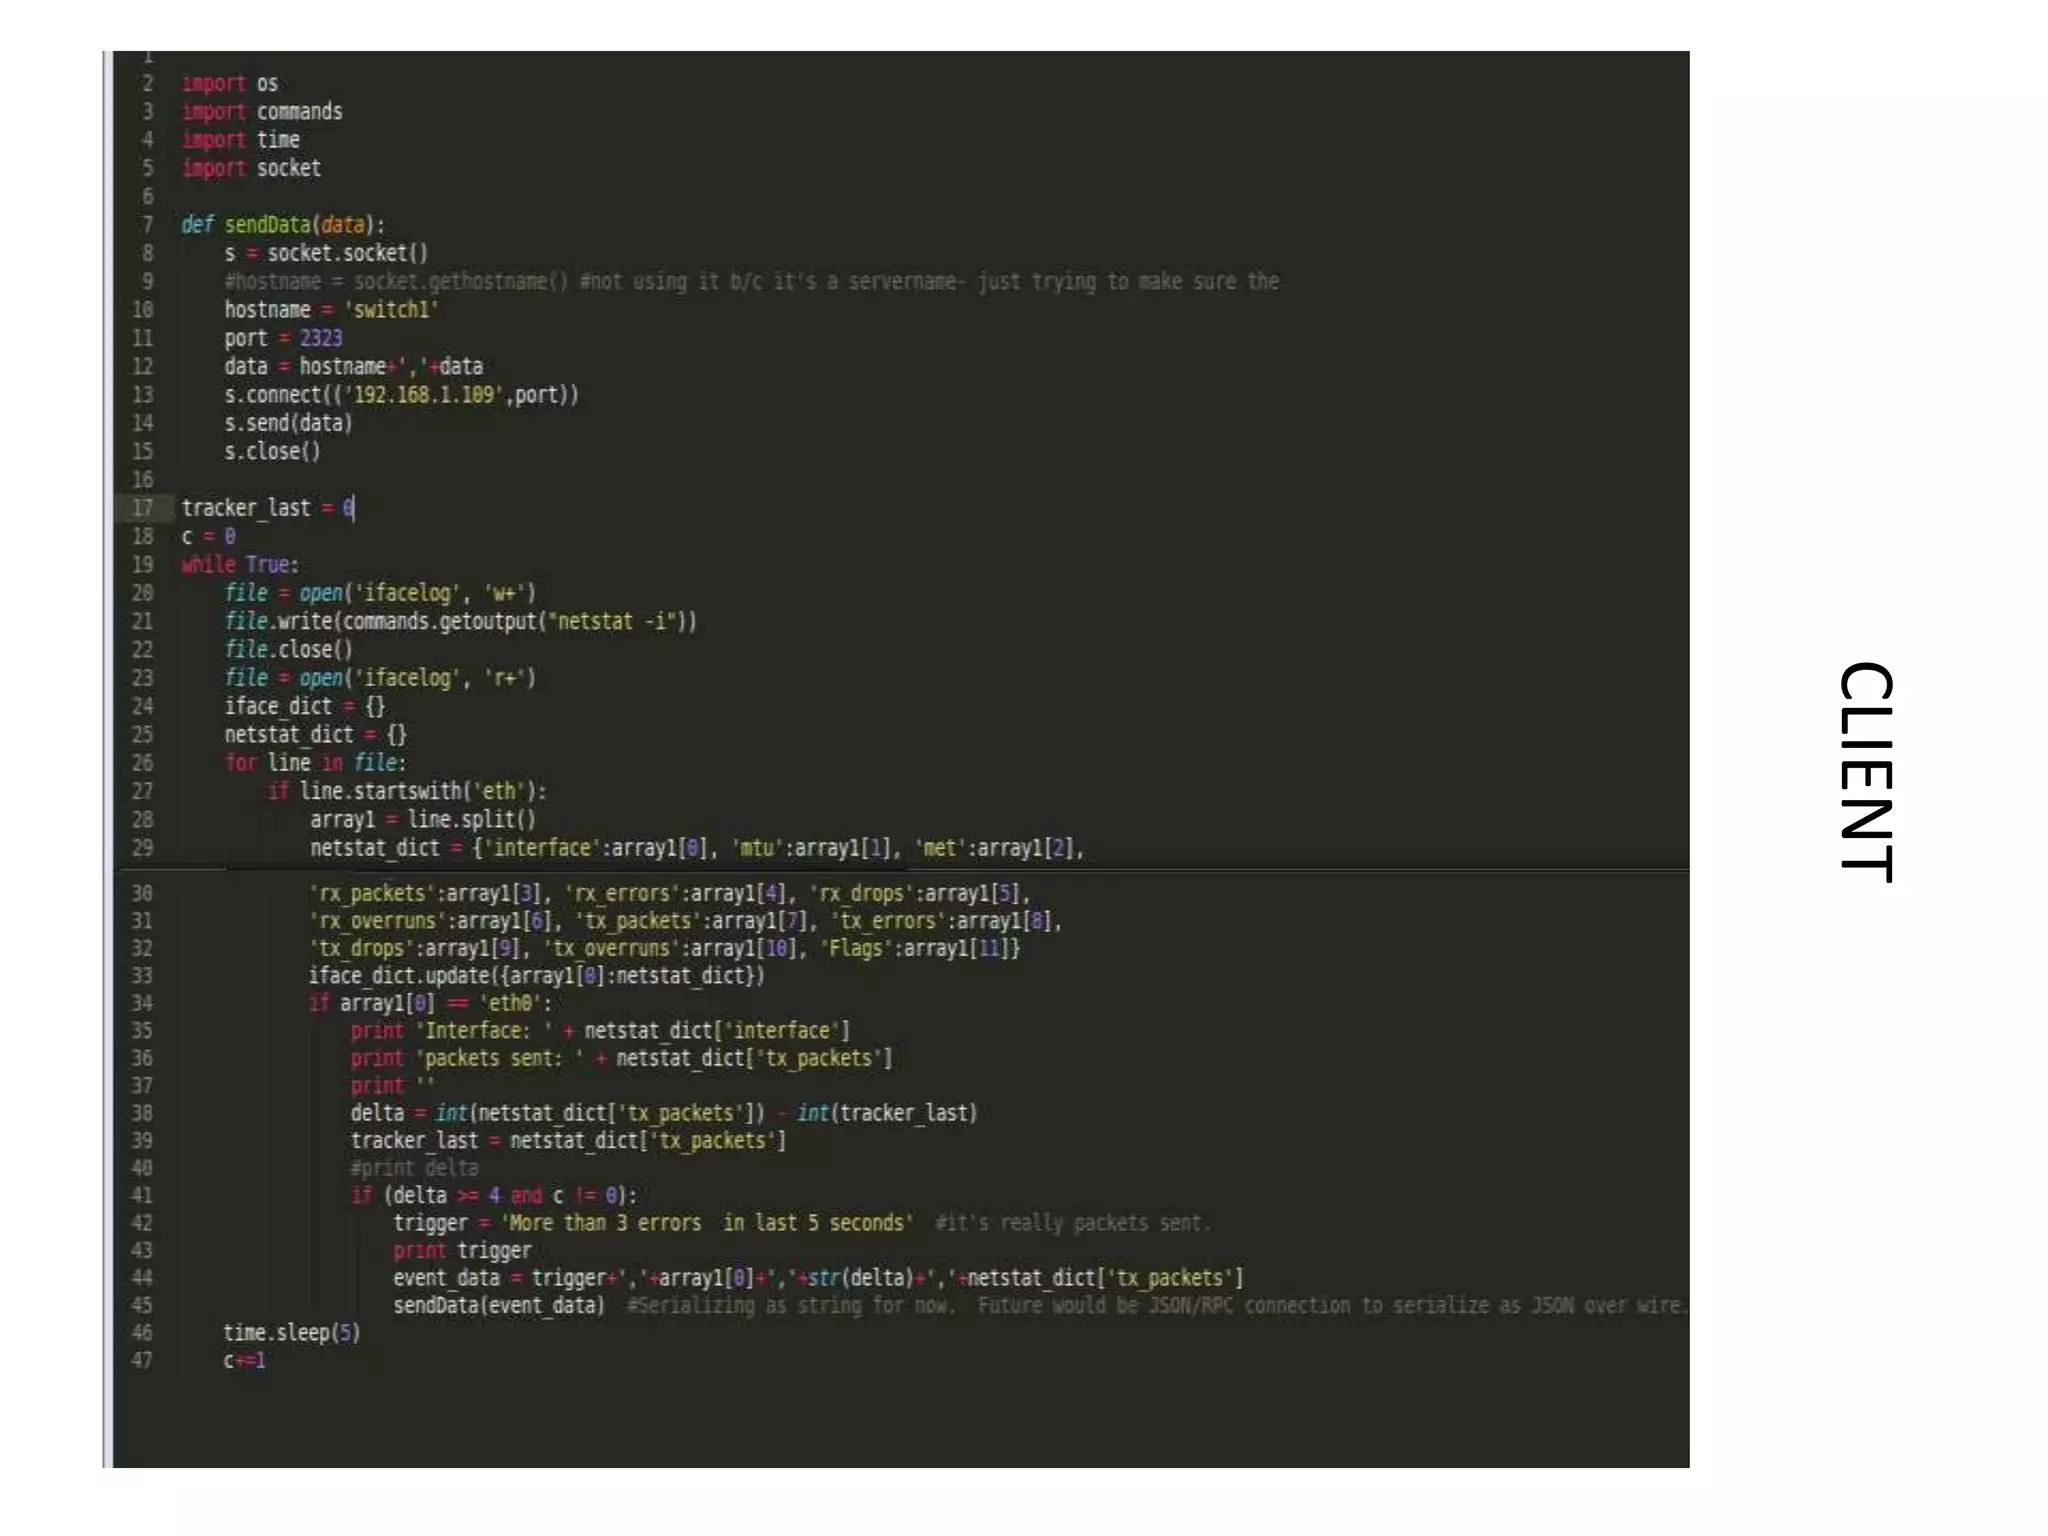Click line number 17 in gutter
Viewport: 2048px width, 1536px height.
coord(143,508)
